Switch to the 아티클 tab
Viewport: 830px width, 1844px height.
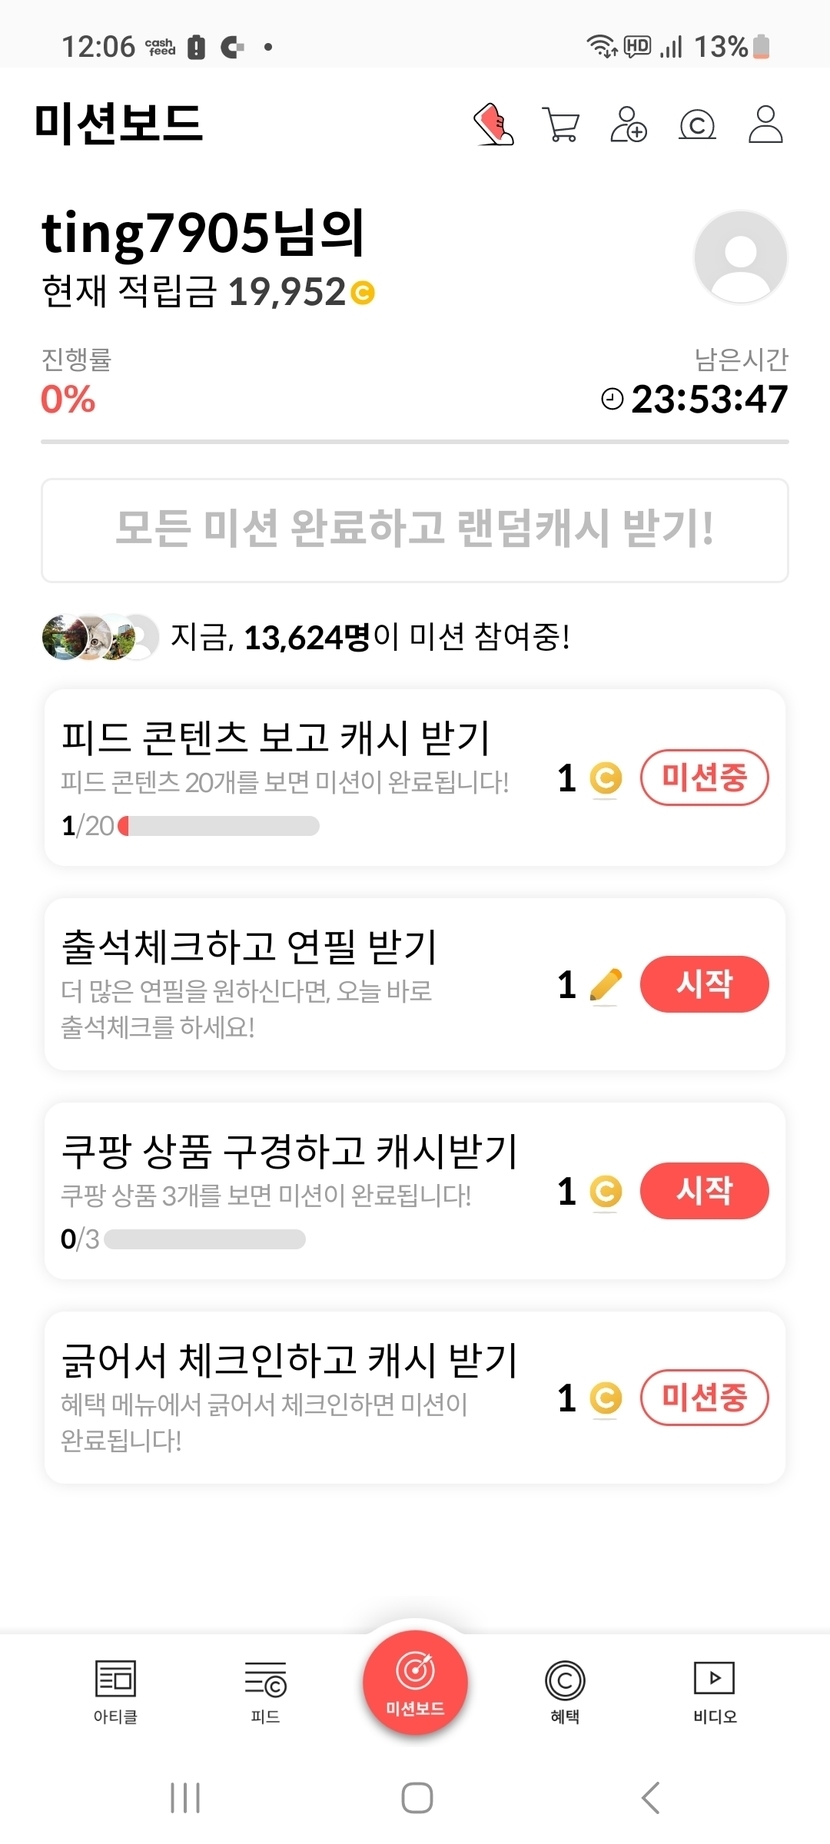pos(115,1692)
